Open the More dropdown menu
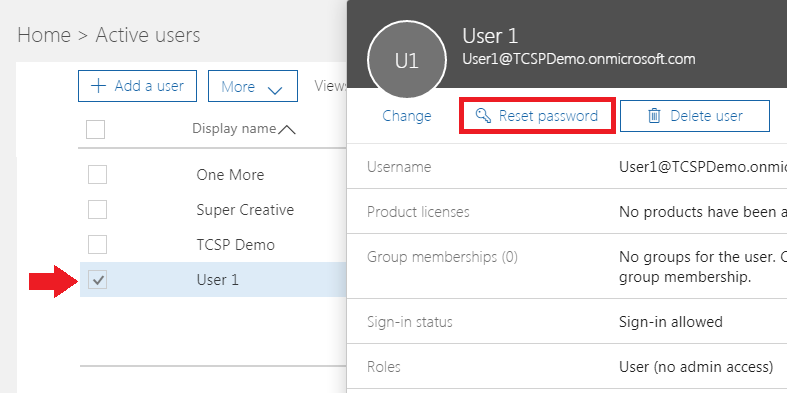This screenshot has height=393, width=787. (x=253, y=86)
